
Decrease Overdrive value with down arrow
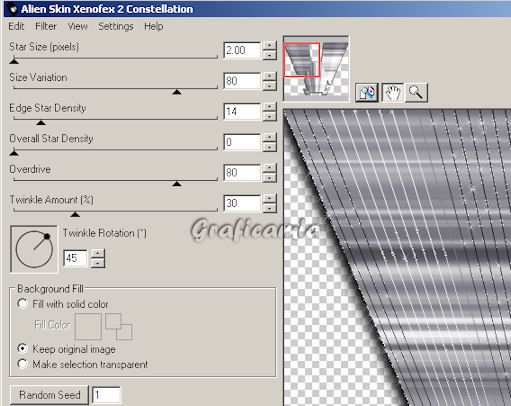(269, 178)
